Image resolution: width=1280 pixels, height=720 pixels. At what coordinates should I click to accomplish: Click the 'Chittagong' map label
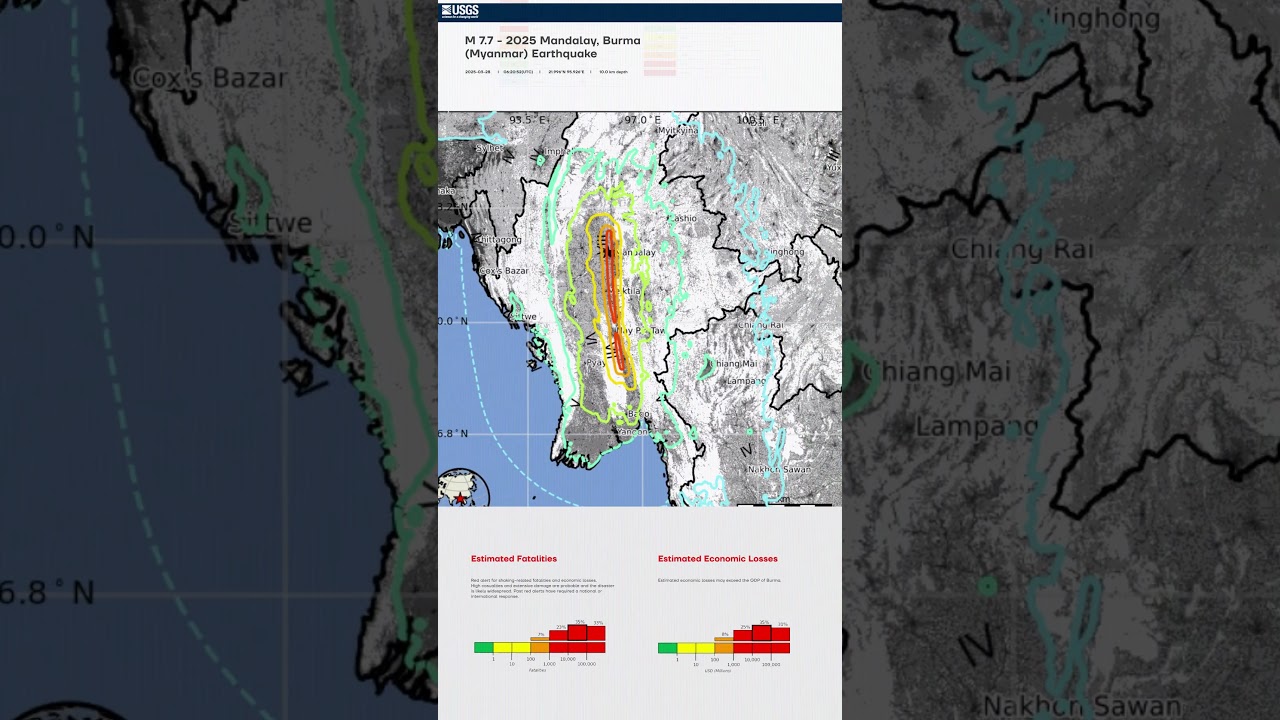tap(499, 240)
